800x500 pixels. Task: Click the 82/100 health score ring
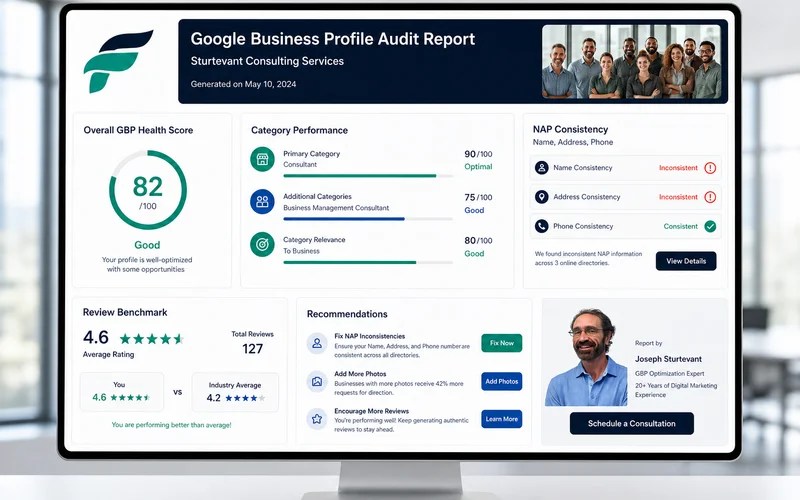[x=148, y=190]
